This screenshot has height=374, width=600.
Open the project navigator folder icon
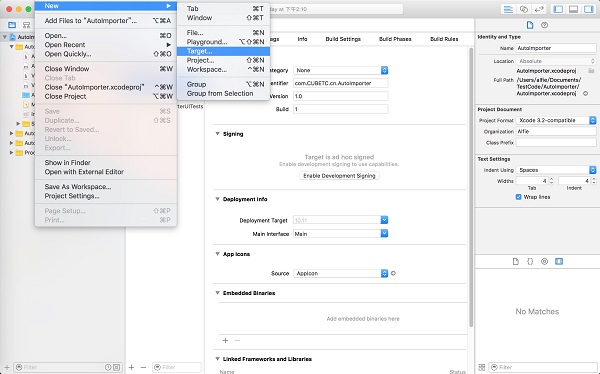12,25
